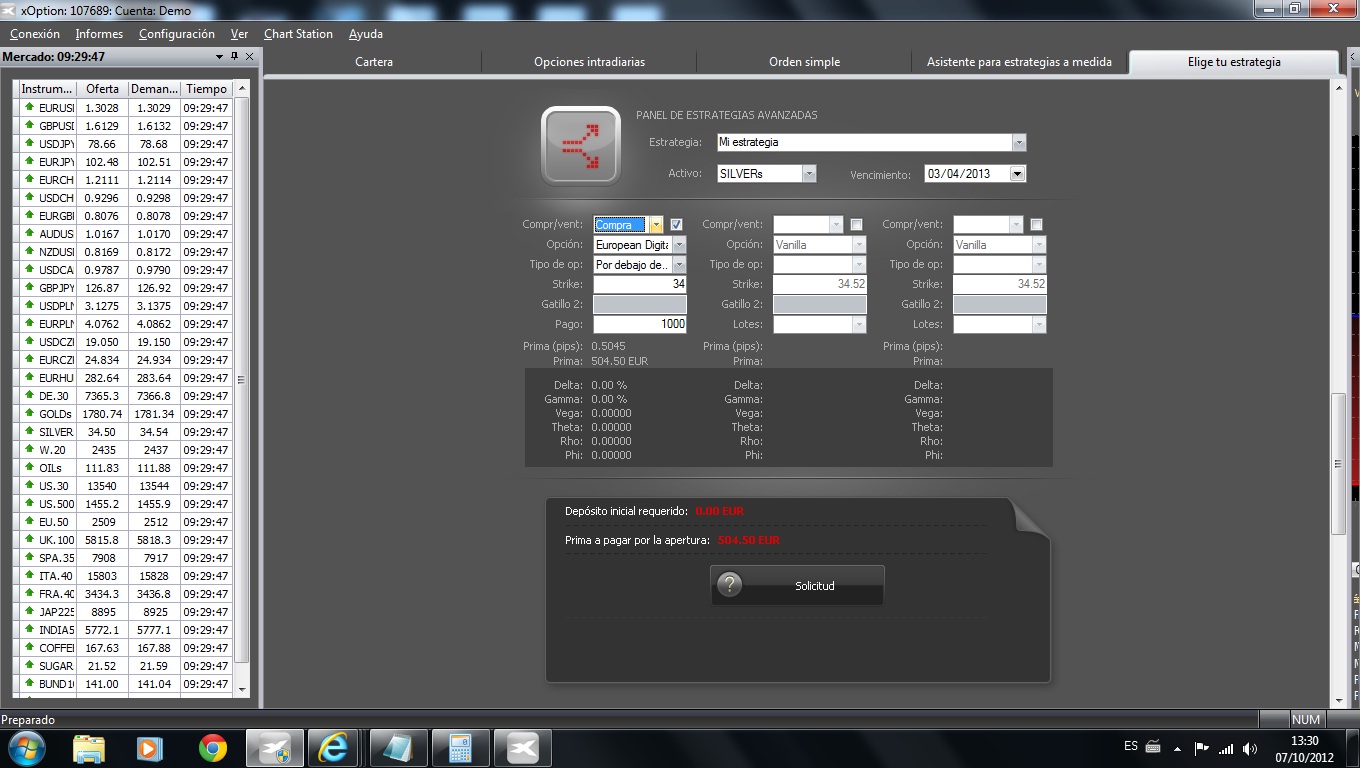
Task: Open the Ver menu
Action: pos(239,34)
